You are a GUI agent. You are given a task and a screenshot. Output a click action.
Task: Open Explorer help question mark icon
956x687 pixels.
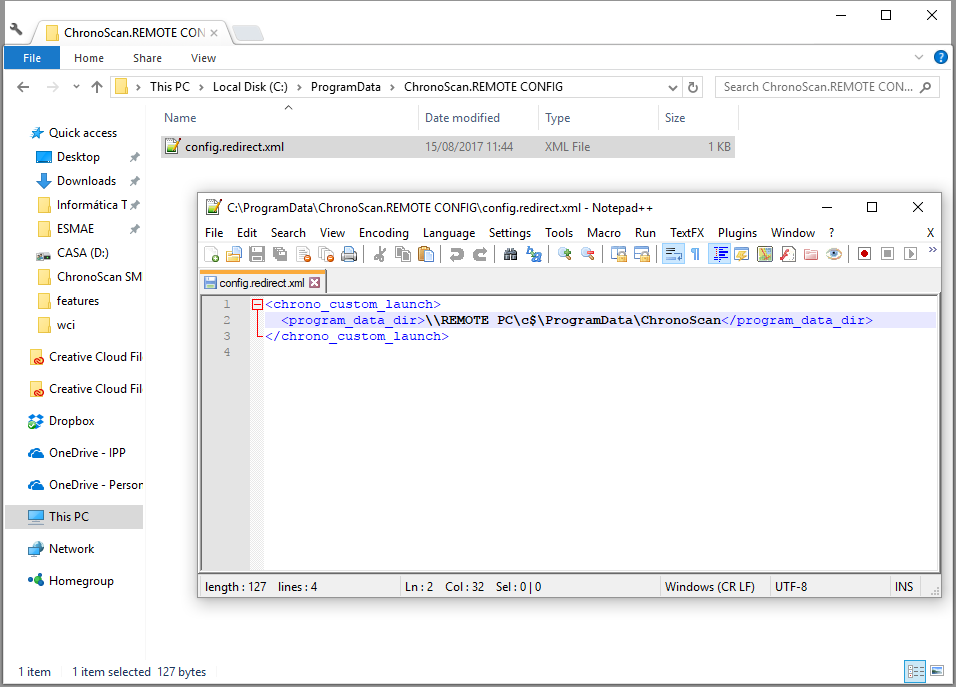pos(941,57)
